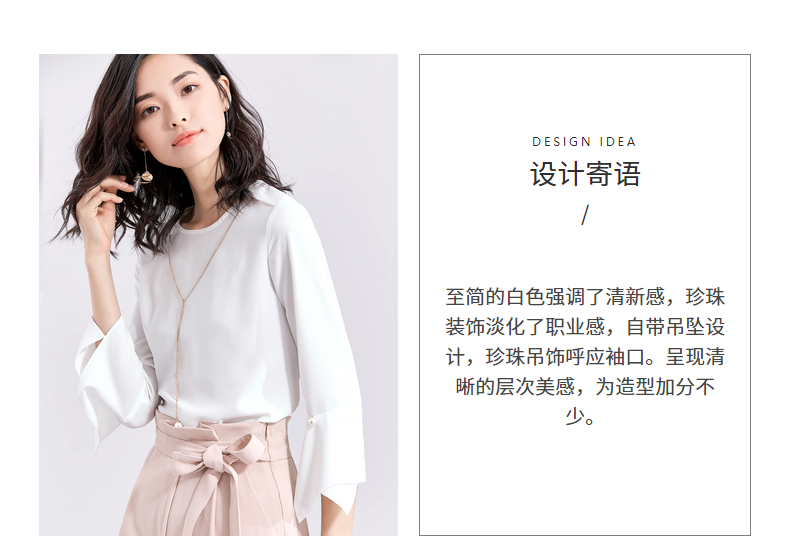Image resolution: width=790 pixels, height=536 pixels.
Task: Click the model product photo
Action: pyautogui.click(x=218, y=295)
